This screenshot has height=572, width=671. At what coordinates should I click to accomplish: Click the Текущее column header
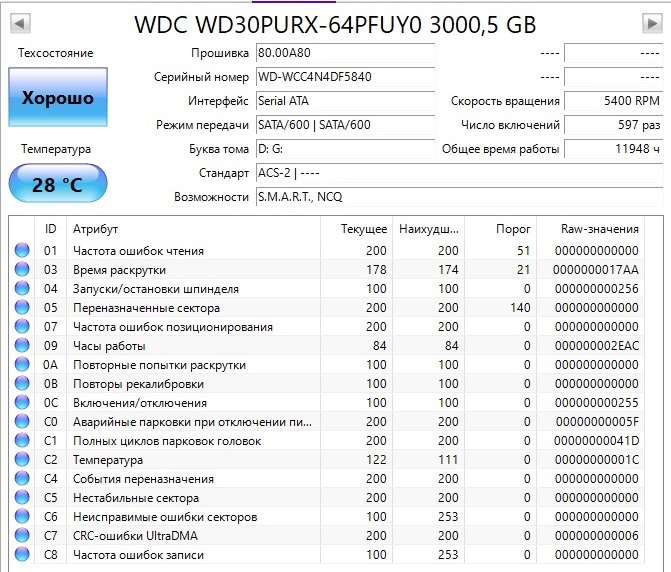click(x=356, y=229)
